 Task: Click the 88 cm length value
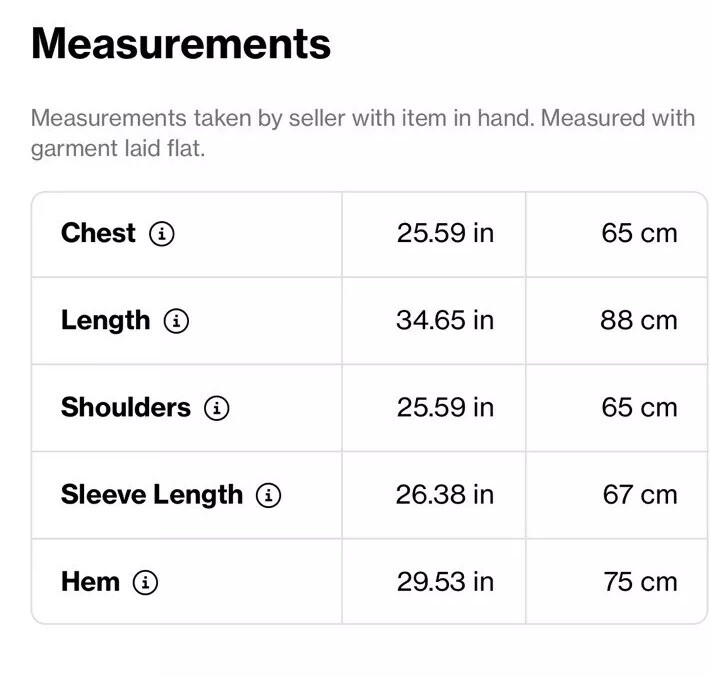point(639,320)
